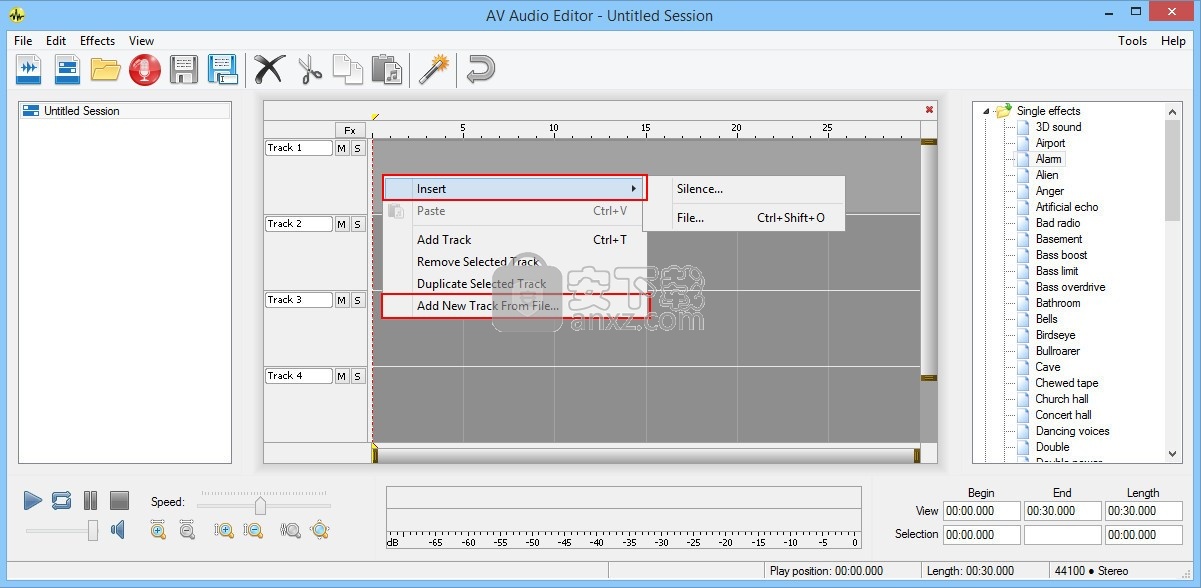Click the Copy pages icon
1201x588 pixels.
(347, 69)
